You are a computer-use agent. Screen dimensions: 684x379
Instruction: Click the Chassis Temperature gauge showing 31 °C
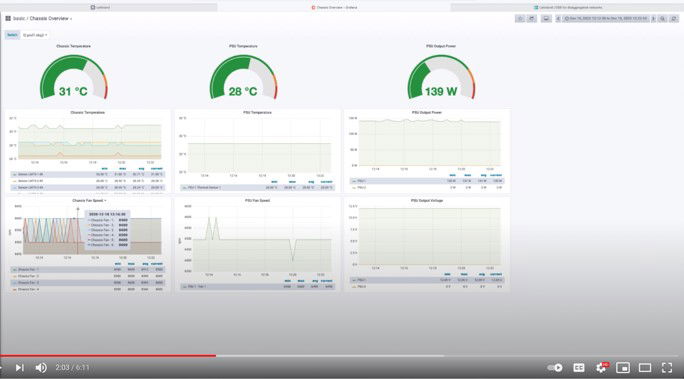73,77
